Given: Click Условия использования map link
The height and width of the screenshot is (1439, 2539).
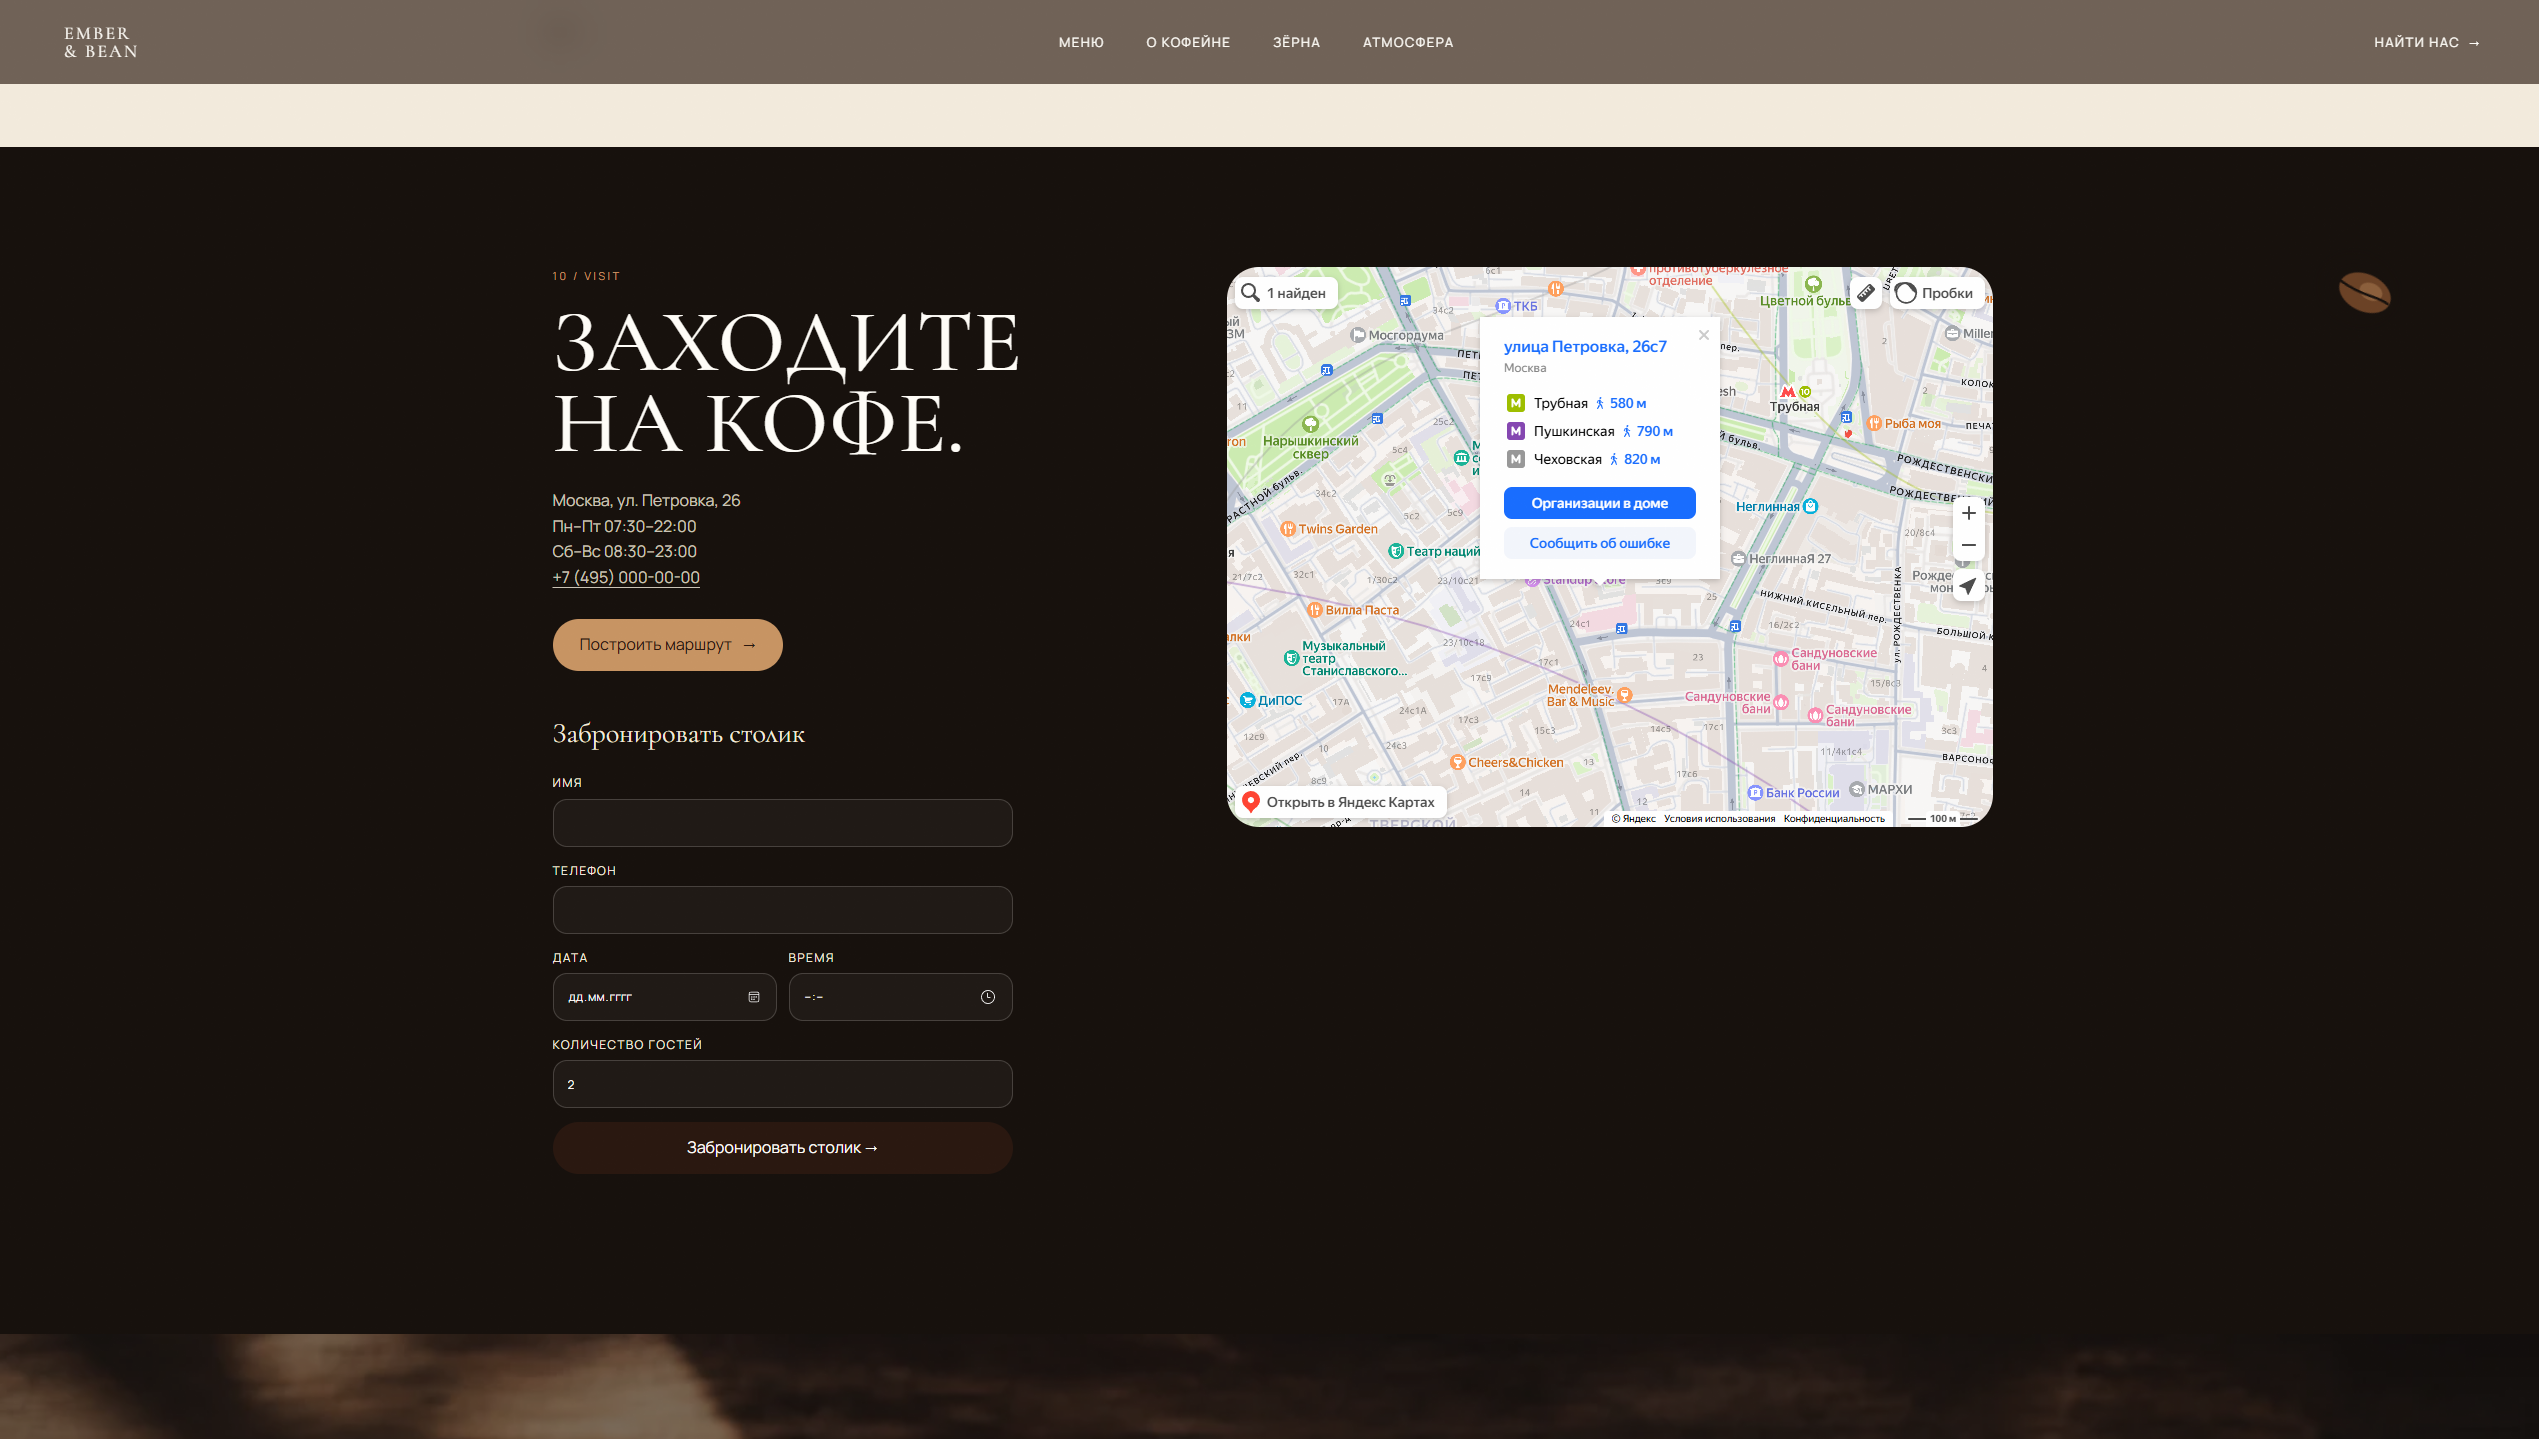Looking at the screenshot, I should (1719, 819).
